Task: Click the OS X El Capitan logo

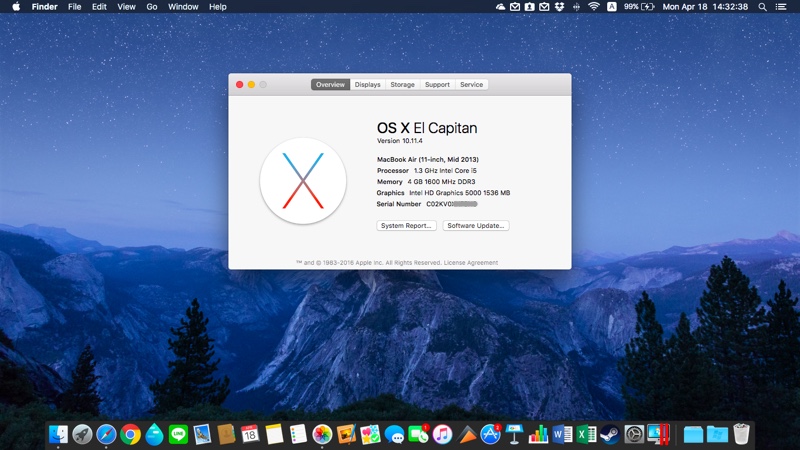Action: pyautogui.click(x=303, y=181)
